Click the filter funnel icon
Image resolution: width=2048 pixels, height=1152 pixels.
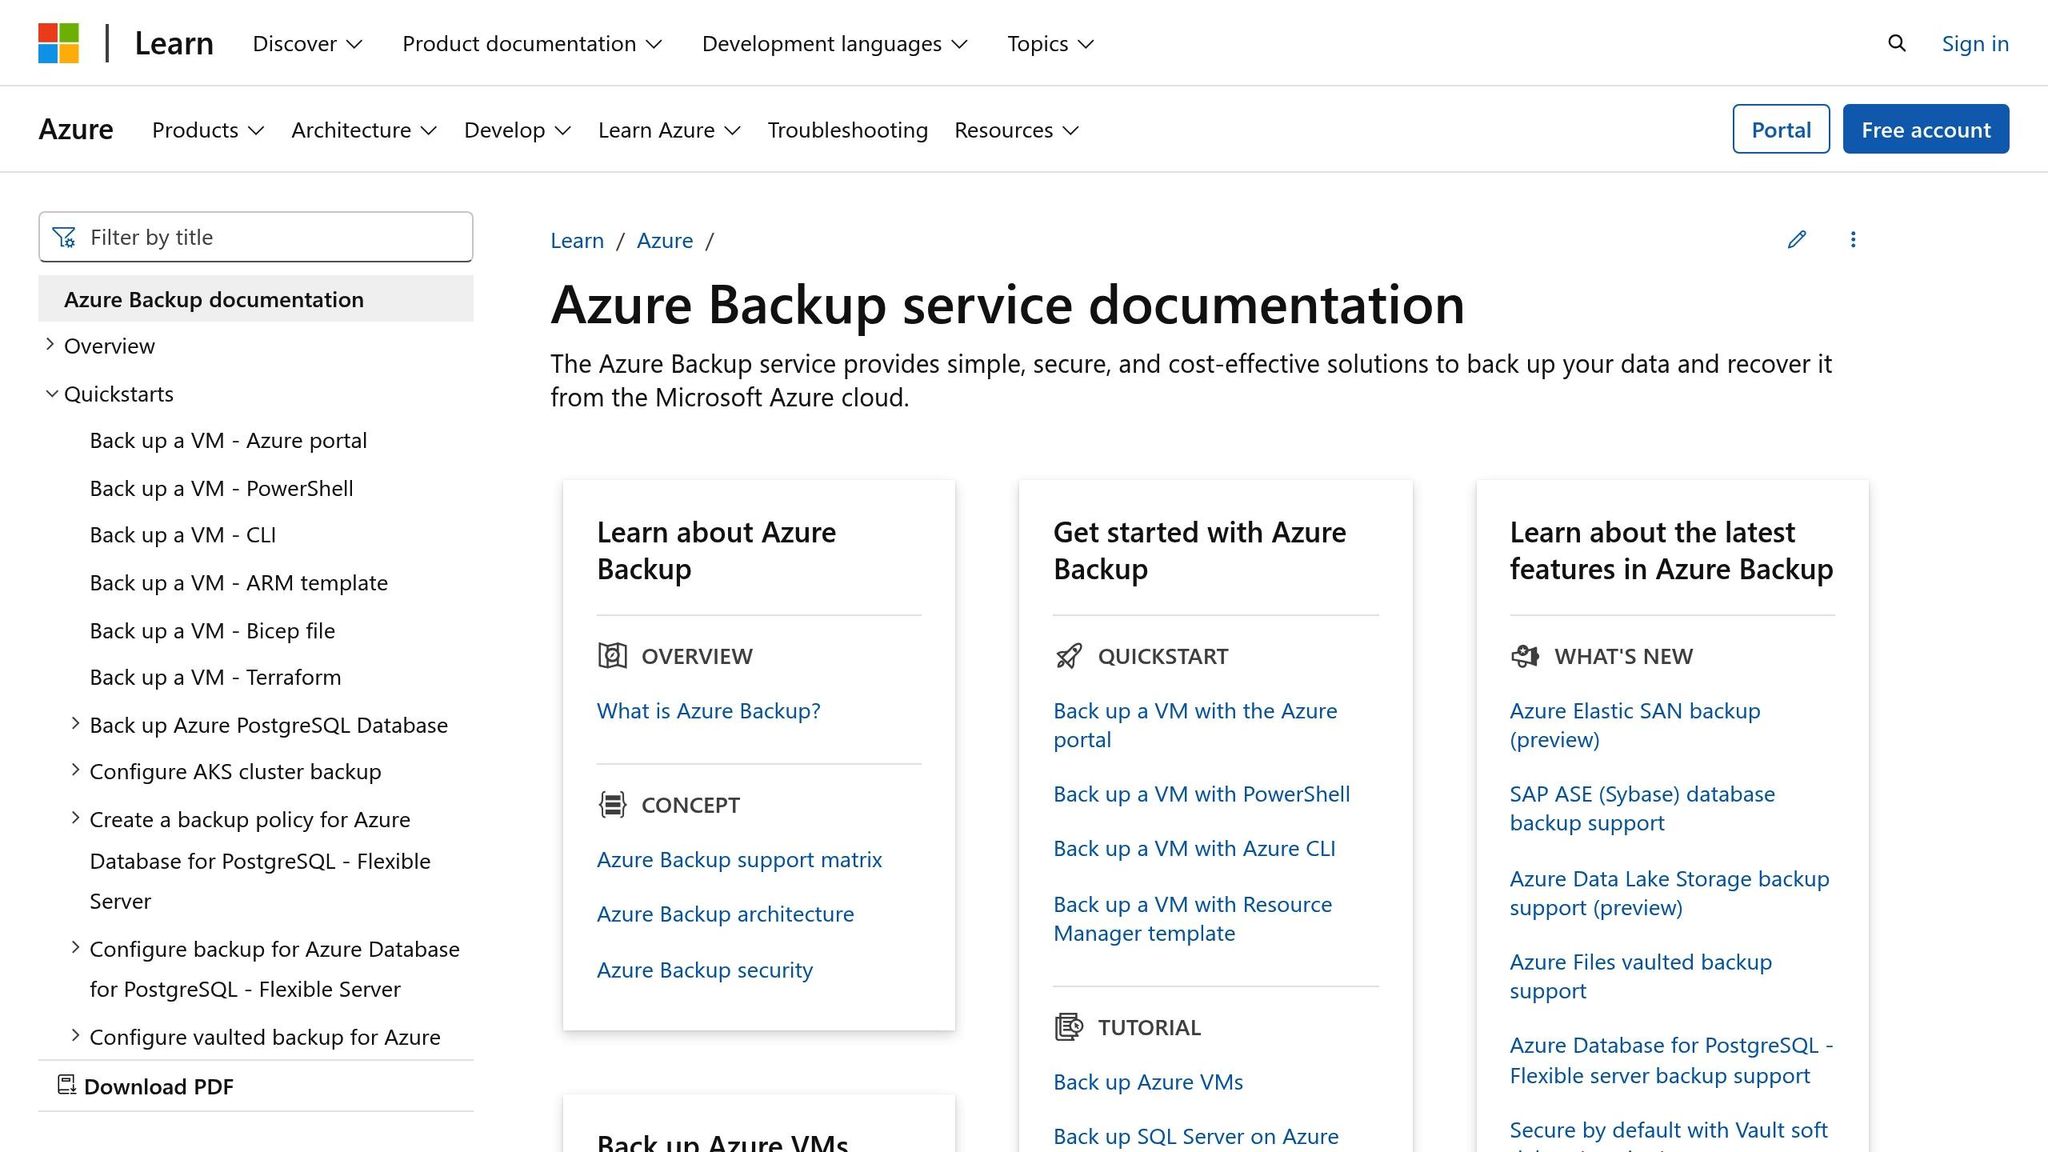click(64, 237)
